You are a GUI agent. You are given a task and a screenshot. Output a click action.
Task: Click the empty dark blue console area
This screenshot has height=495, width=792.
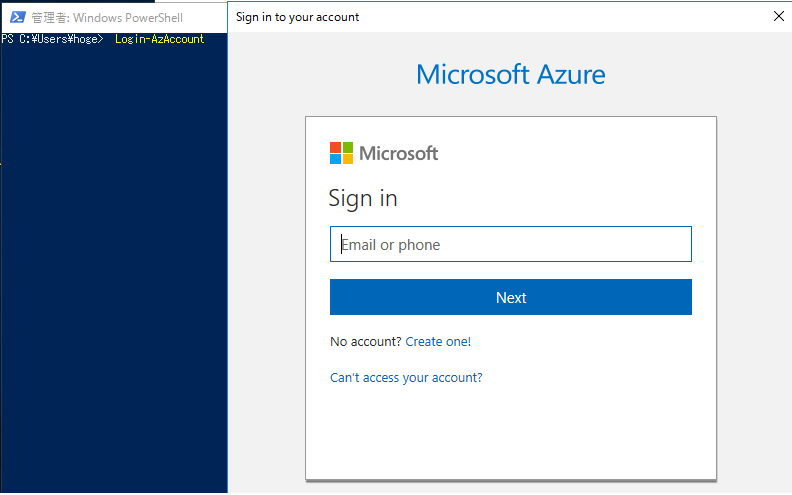pyautogui.click(x=114, y=268)
